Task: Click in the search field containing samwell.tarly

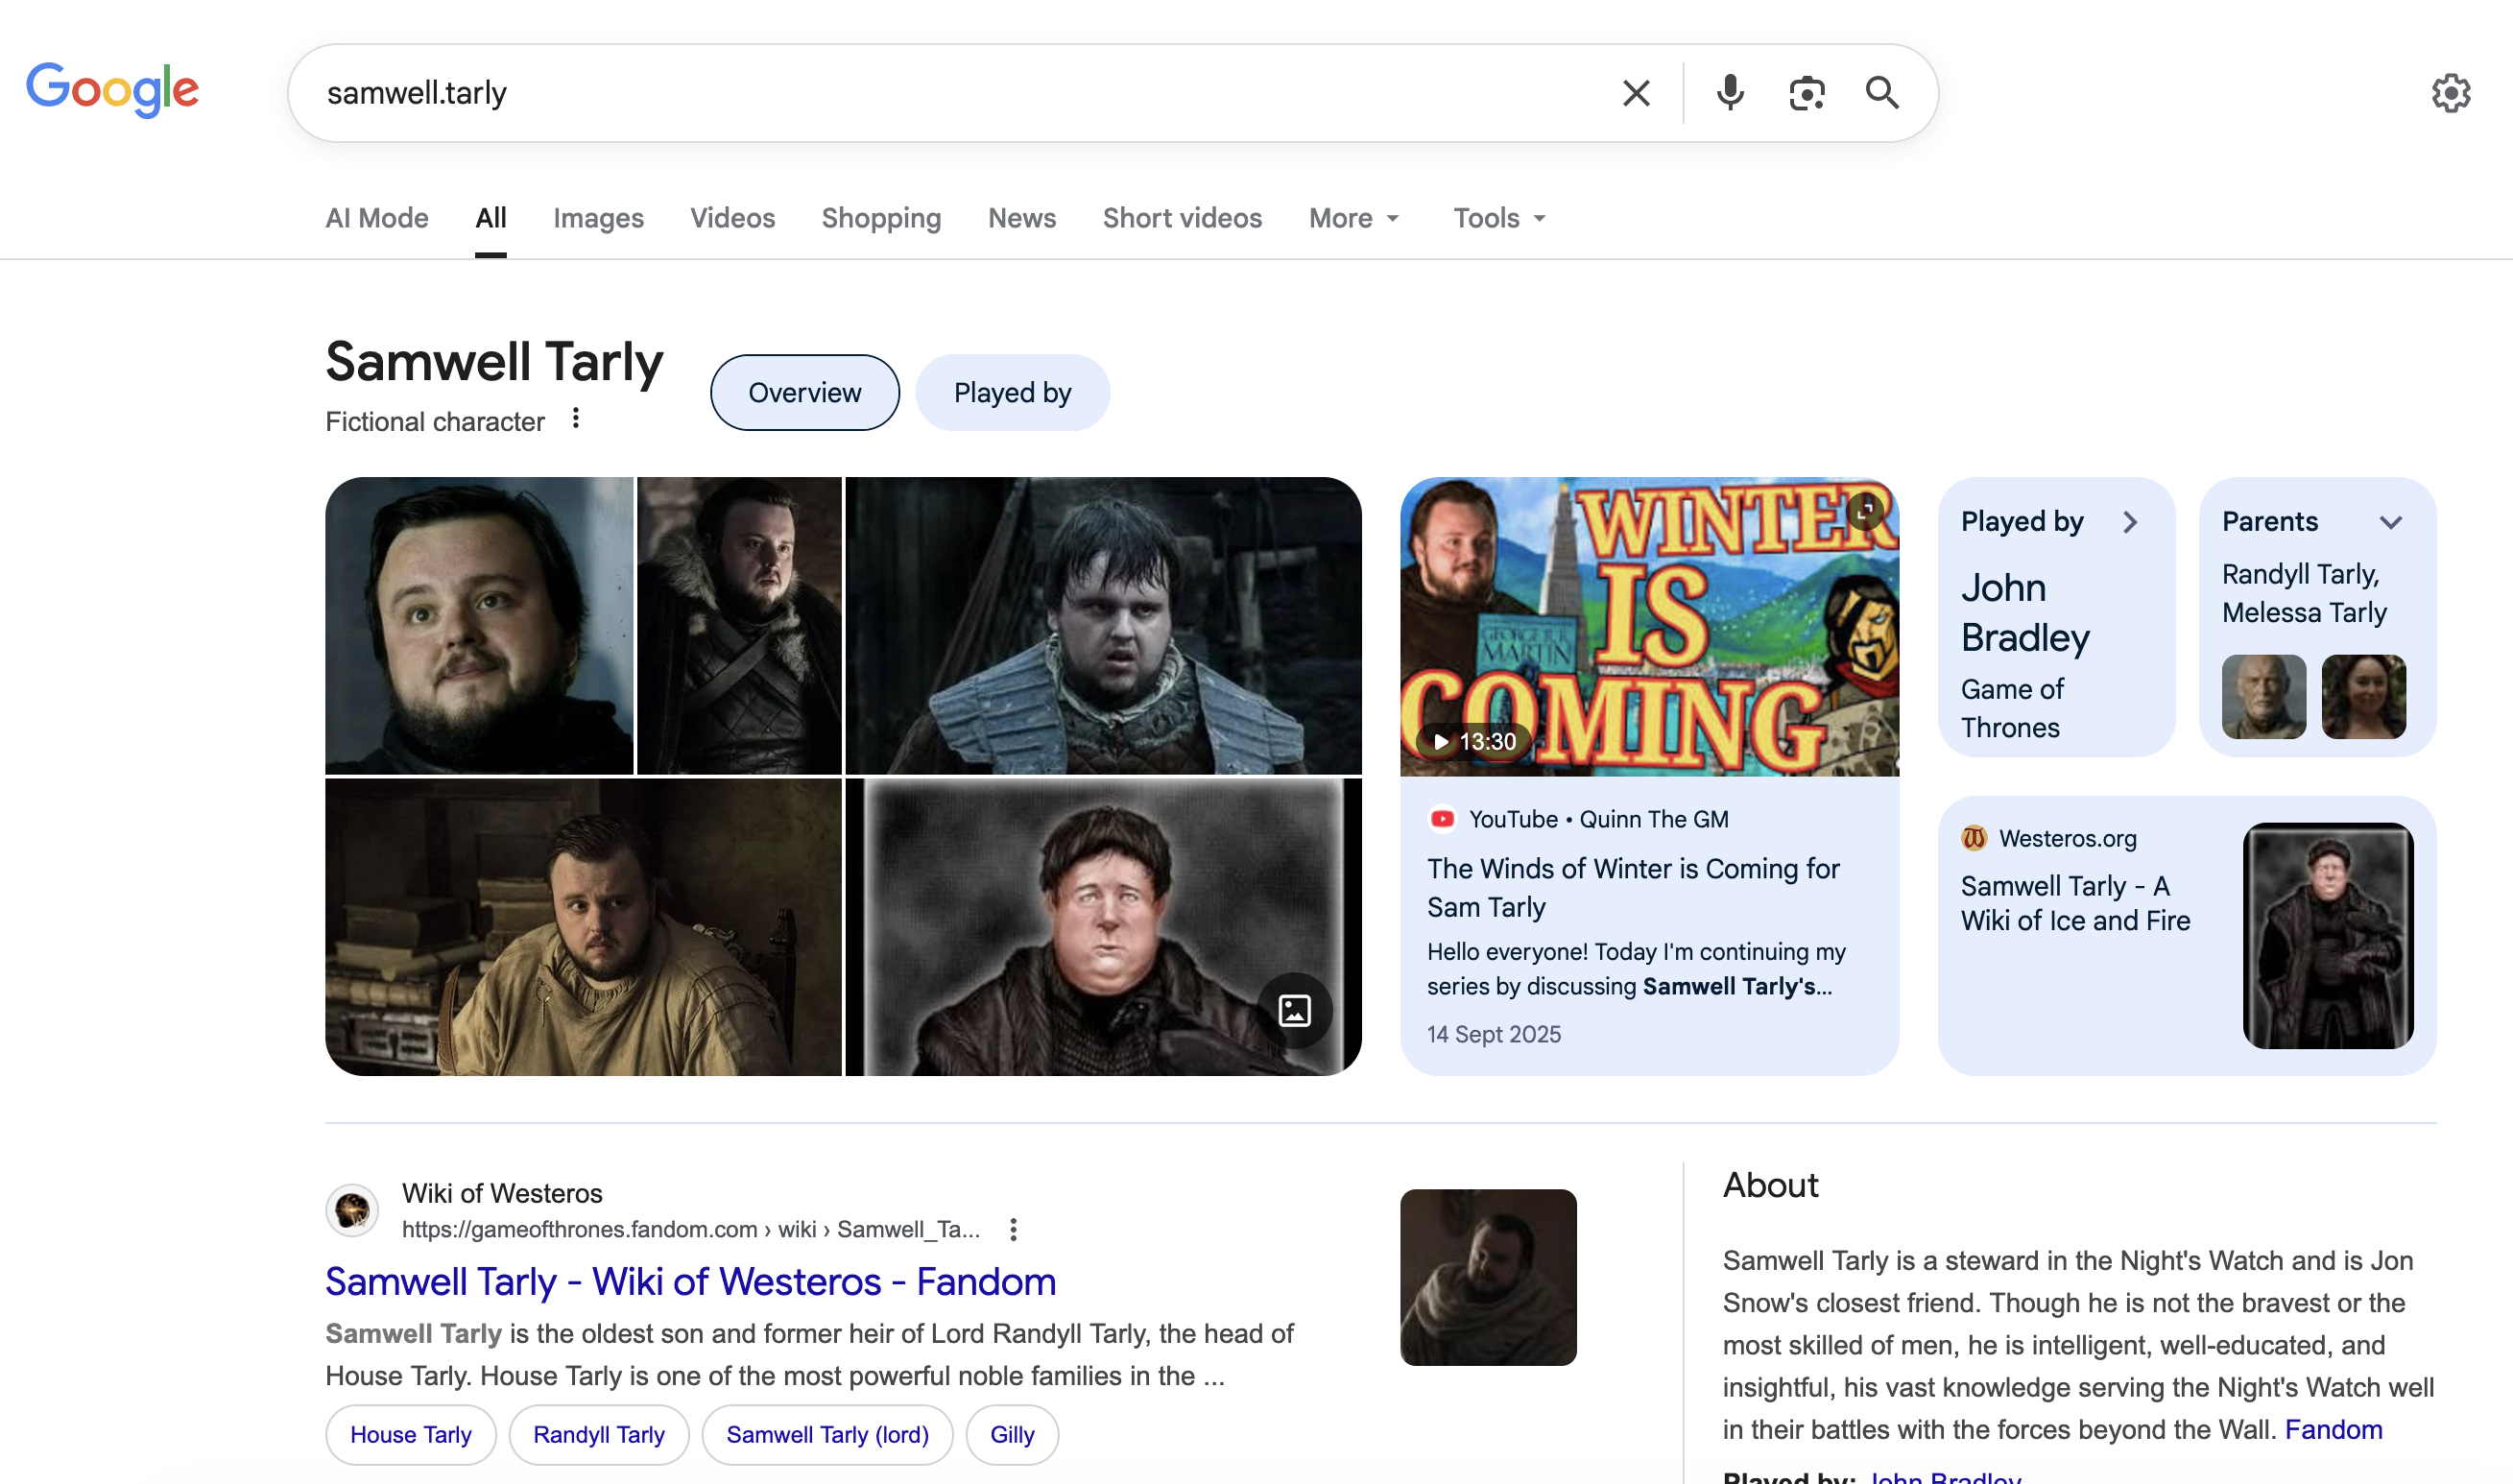Action: [960, 93]
